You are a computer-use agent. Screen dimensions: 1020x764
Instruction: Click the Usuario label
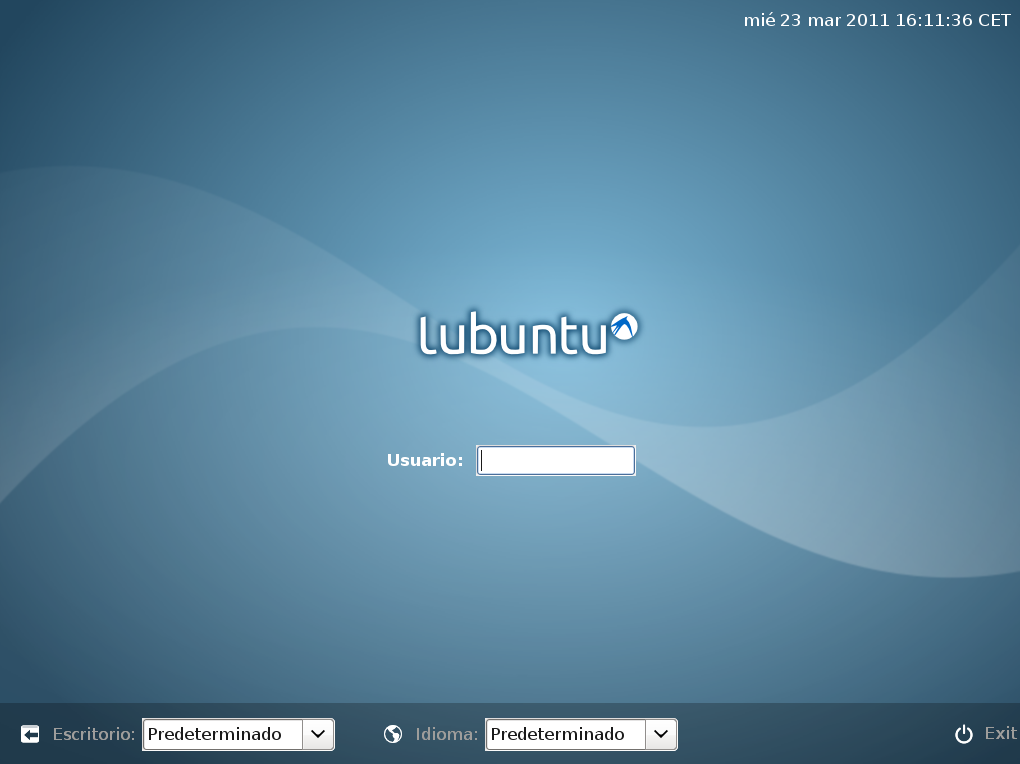tap(425, 460)
